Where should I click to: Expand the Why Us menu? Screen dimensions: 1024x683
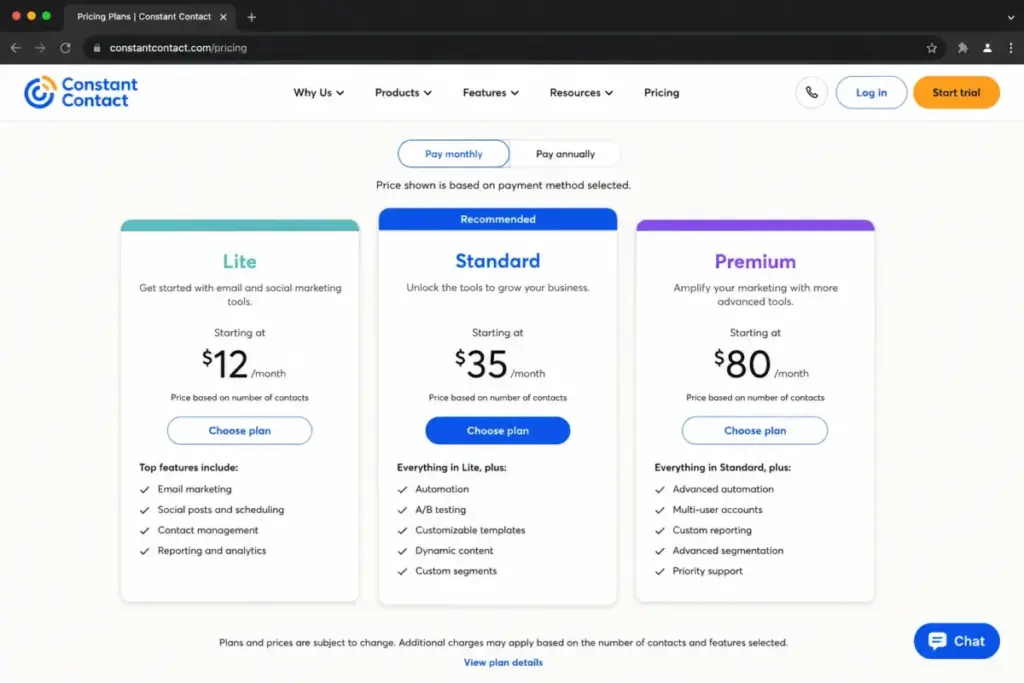[x=319, y=92]
